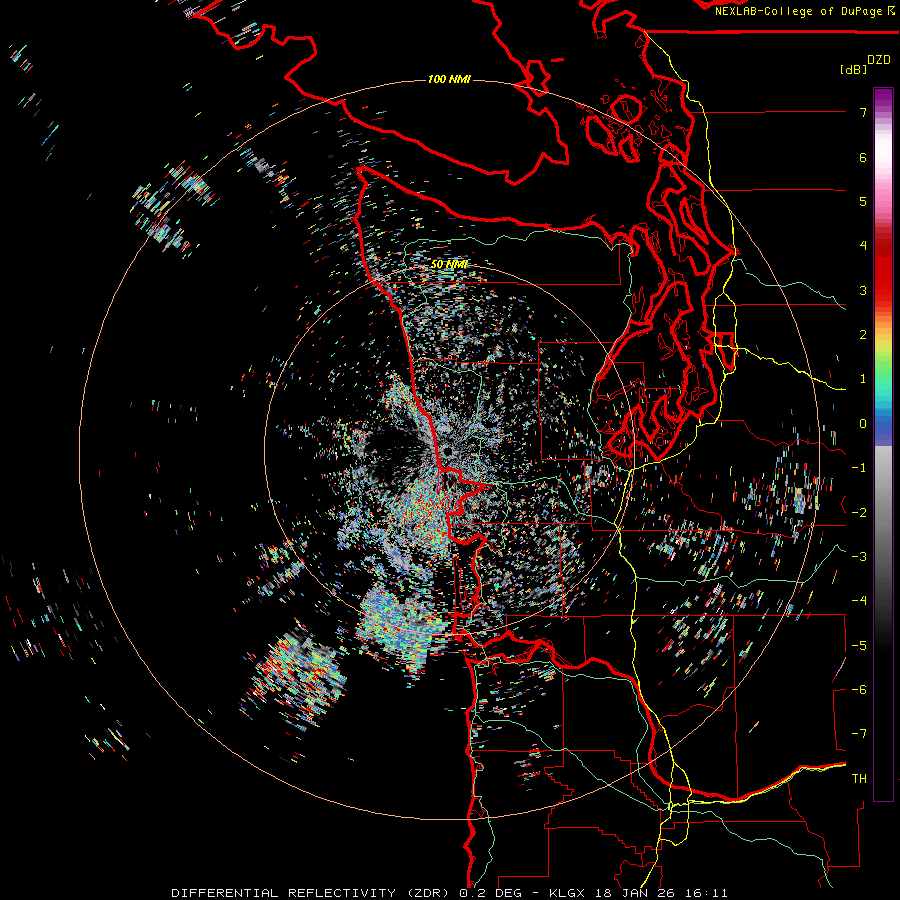Click the 6 value on color scale
This screenshot has height=900, width=900.
tap(863, 157)
